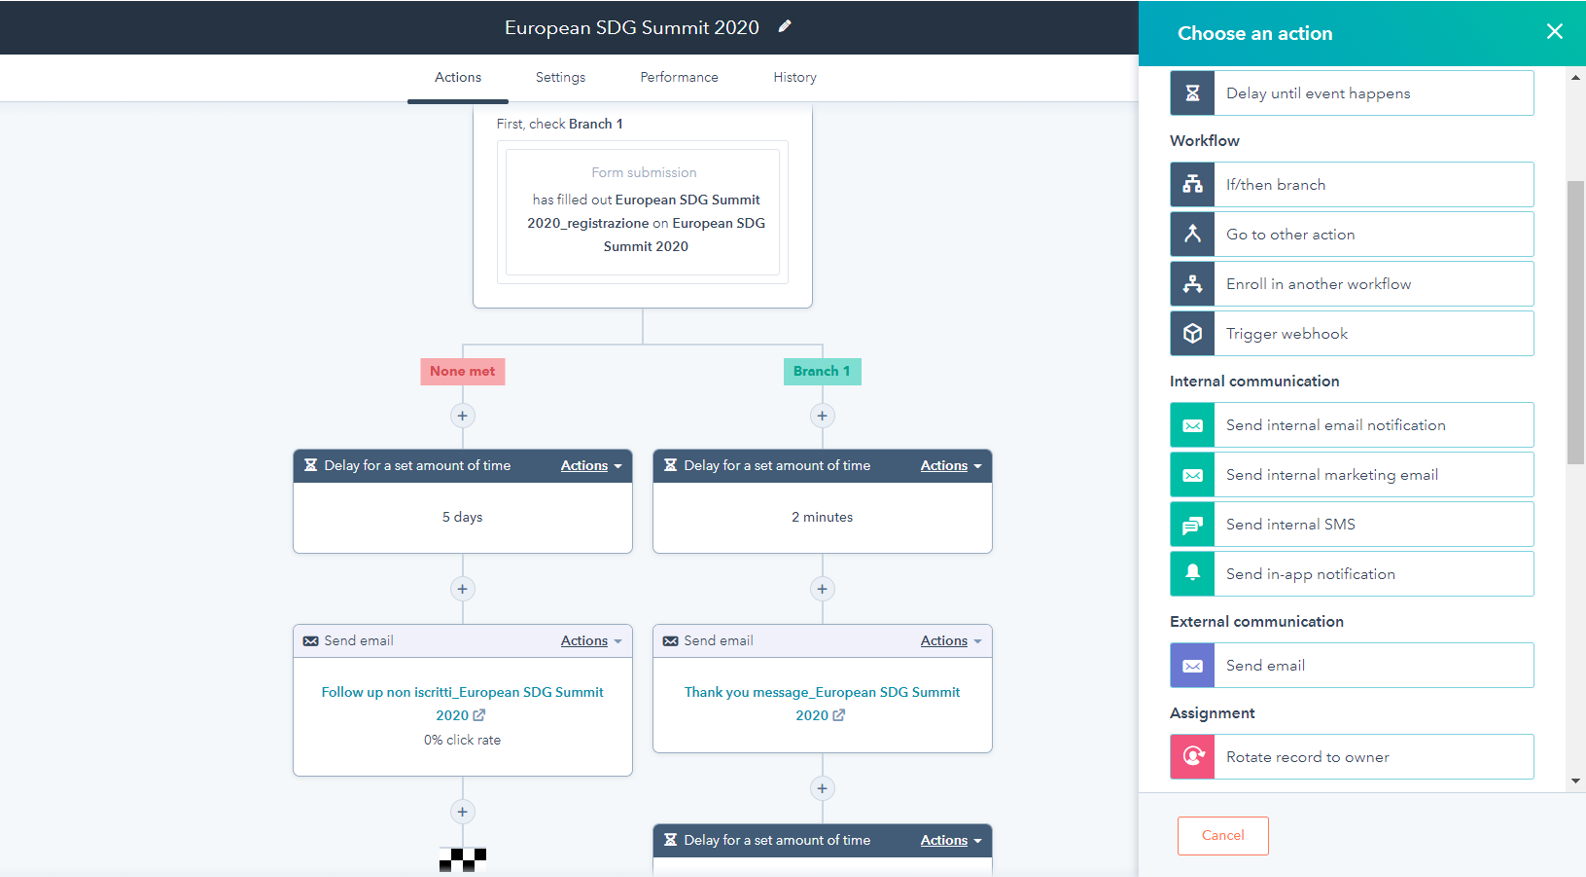
Task: Select the Send internal email notification icon
Action: click(1192, 425)
